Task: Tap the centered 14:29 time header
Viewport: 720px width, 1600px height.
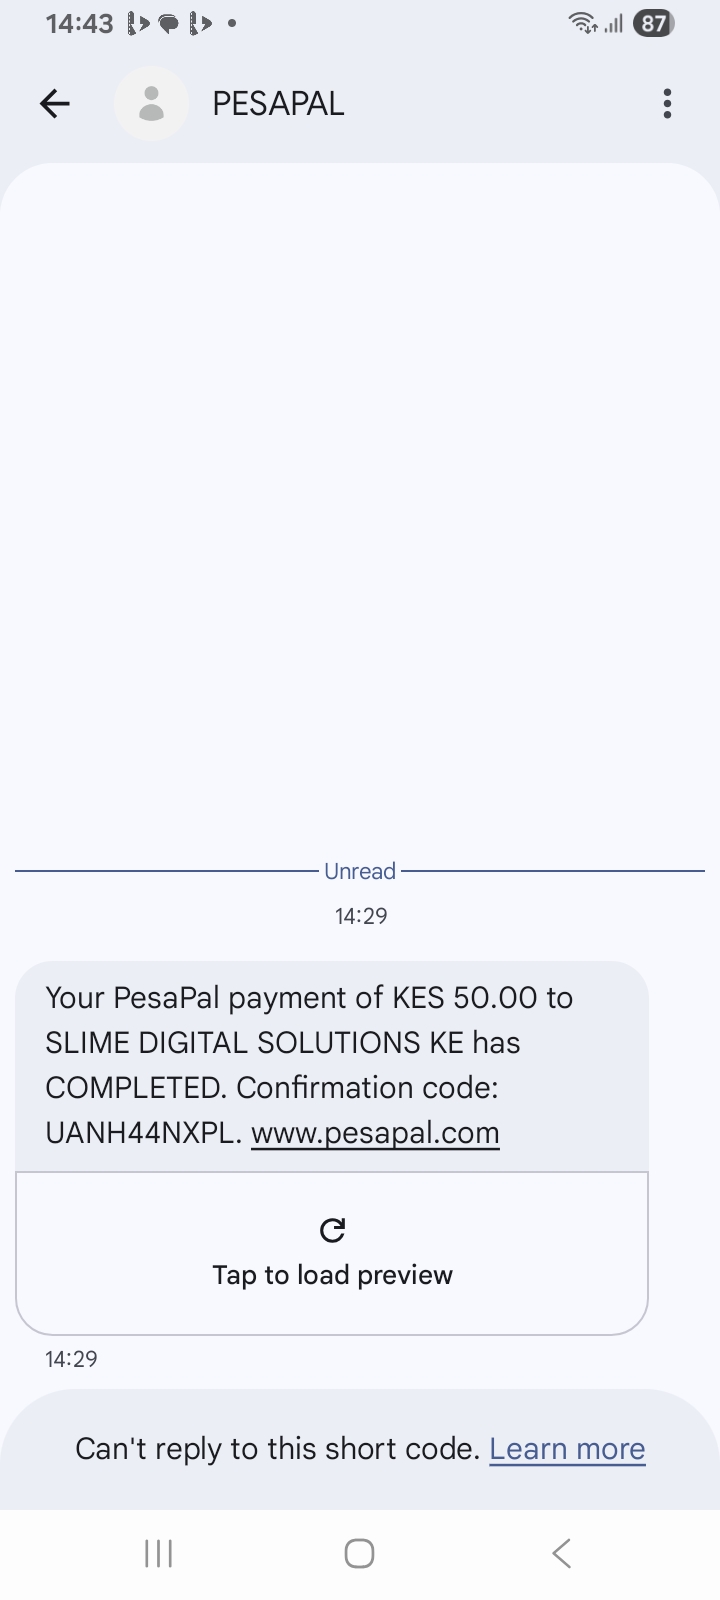Action: click(x=360, y=916)
